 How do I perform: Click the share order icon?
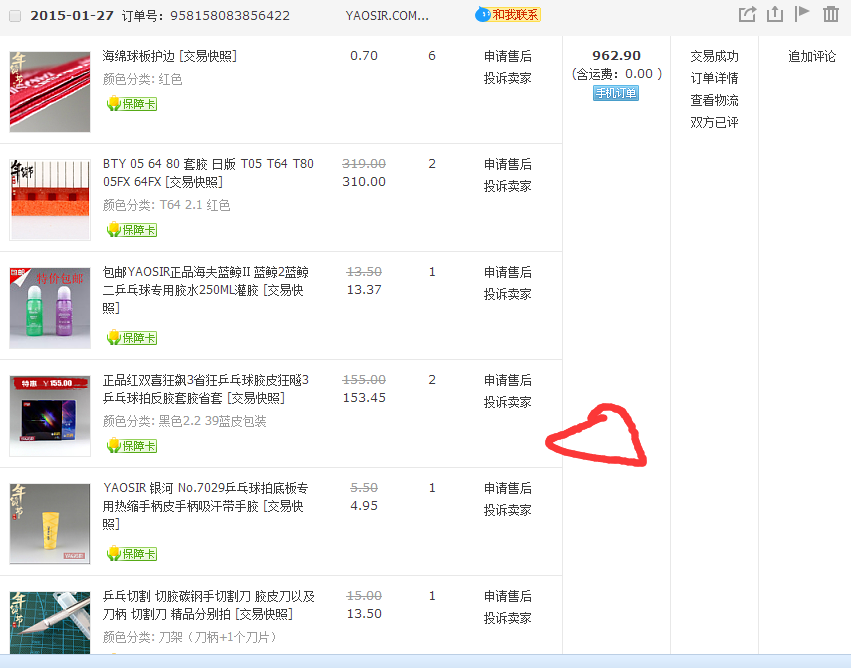click(x=746, y=14)
